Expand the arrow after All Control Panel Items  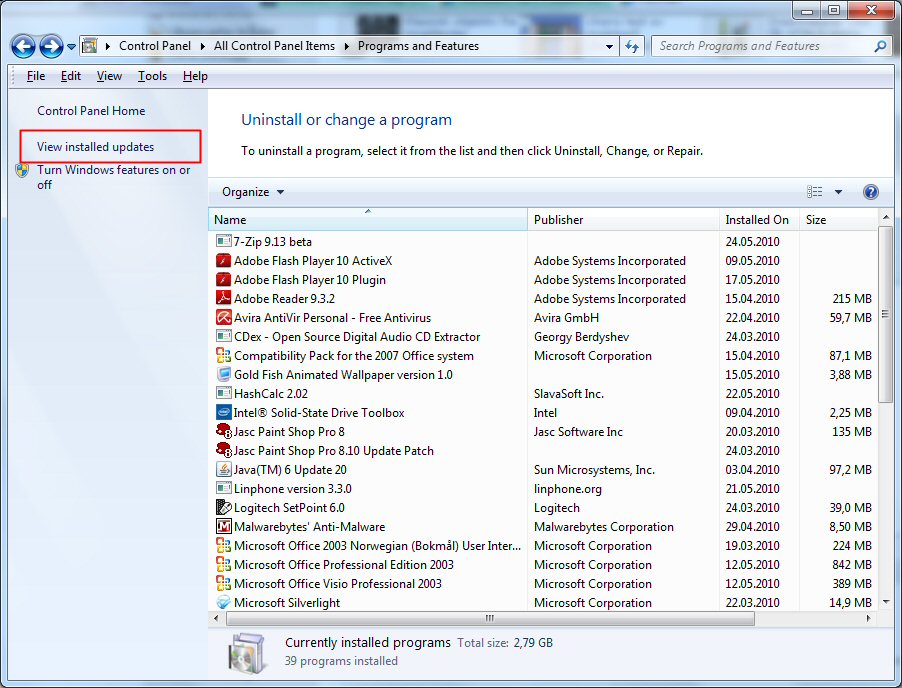pos(346,46)
